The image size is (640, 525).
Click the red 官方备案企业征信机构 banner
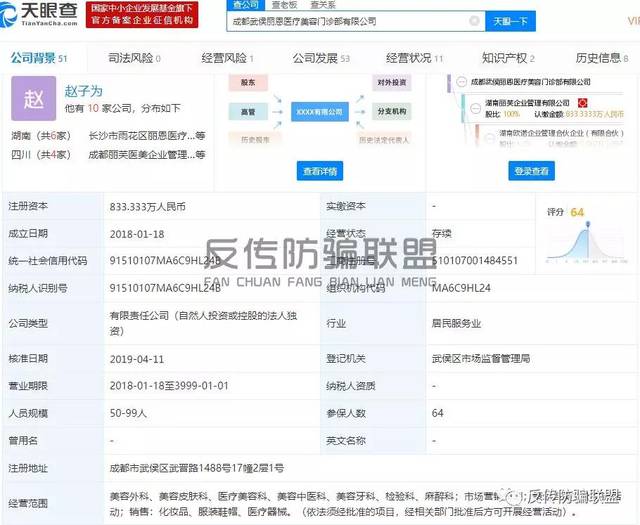142,15
